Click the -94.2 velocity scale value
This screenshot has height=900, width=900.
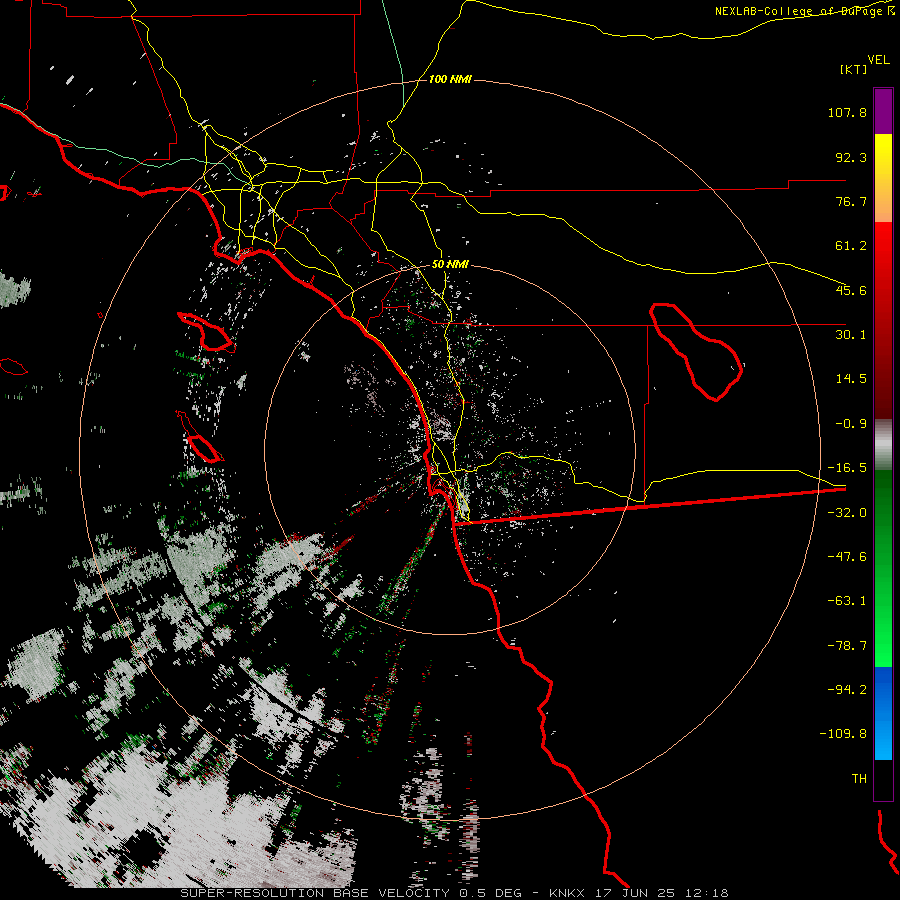pyautogui.click(x=847, y=689)
